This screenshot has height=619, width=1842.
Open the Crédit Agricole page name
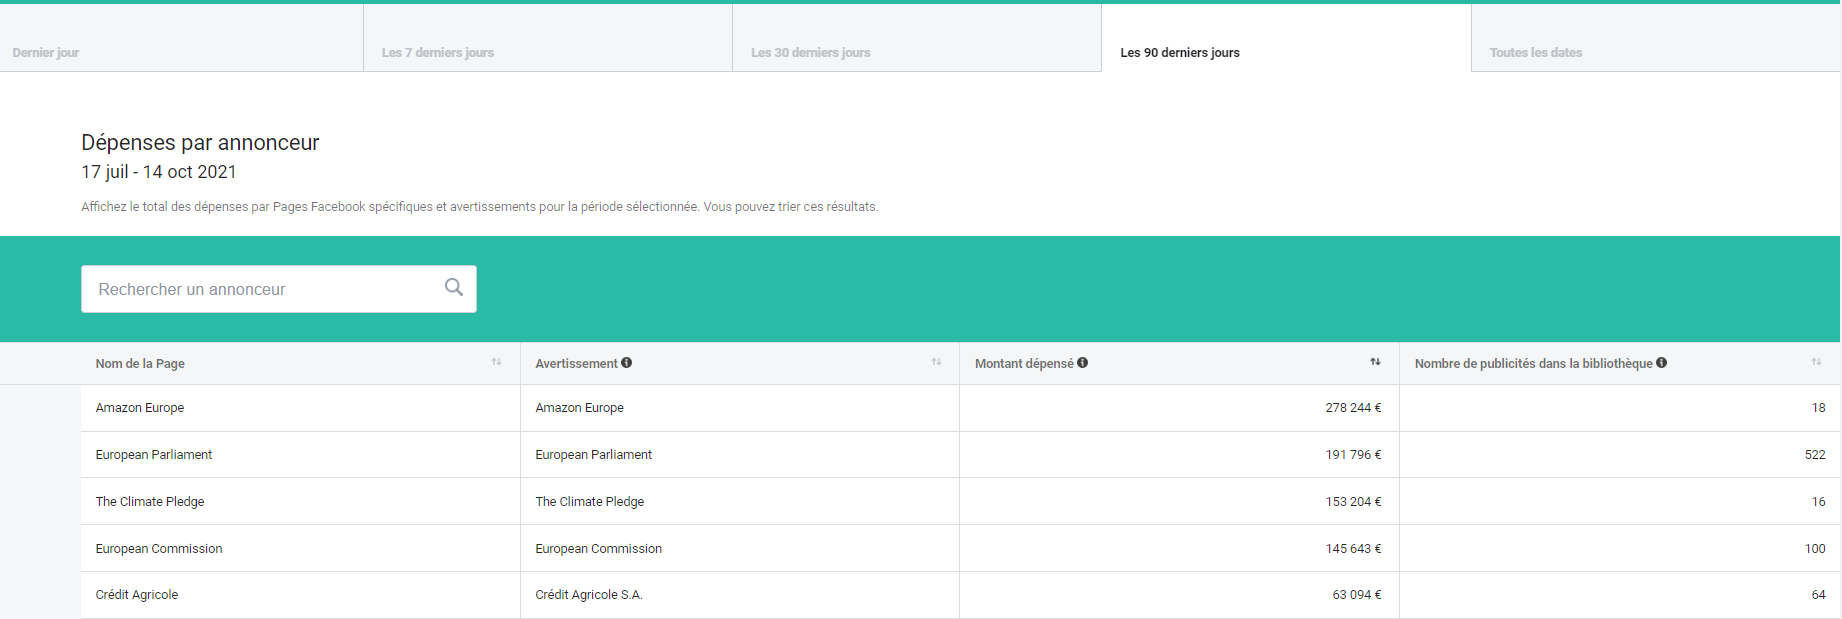(x=137, y=595)
